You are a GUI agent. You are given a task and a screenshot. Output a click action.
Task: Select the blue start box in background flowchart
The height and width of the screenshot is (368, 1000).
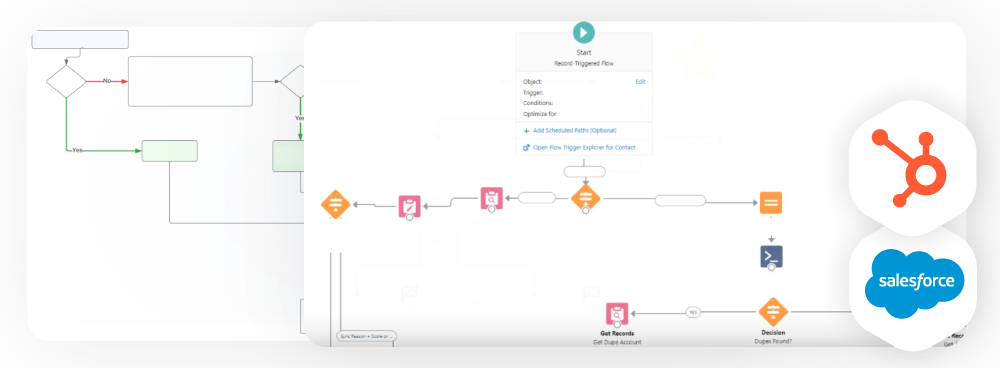(80, 40)
